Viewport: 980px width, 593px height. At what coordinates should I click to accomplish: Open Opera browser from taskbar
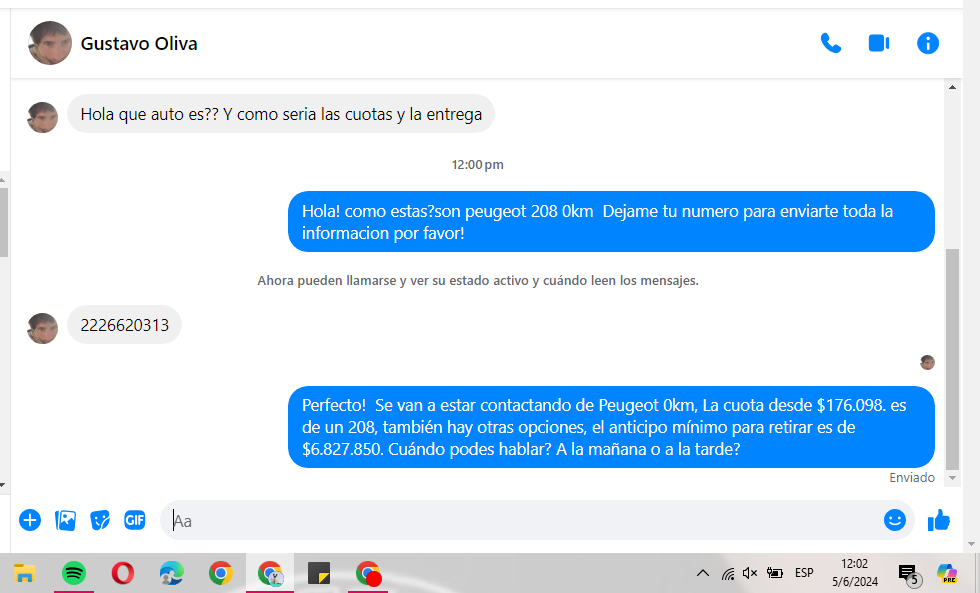pyautogui.click(x=122, y=573)
